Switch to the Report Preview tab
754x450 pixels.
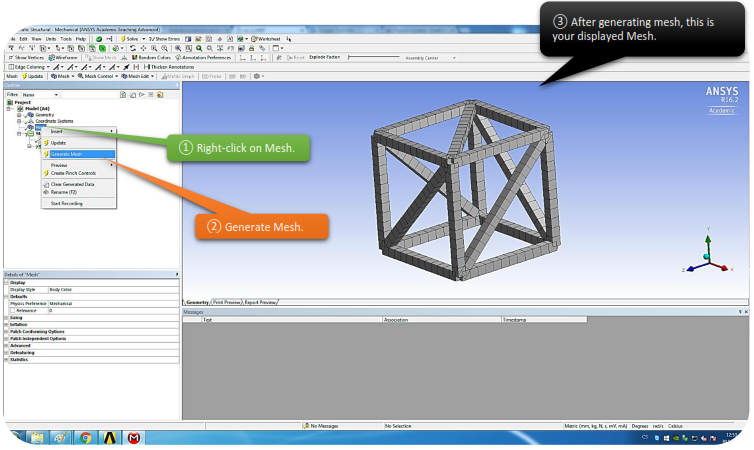pyautogui.click(x=261, y=301)
